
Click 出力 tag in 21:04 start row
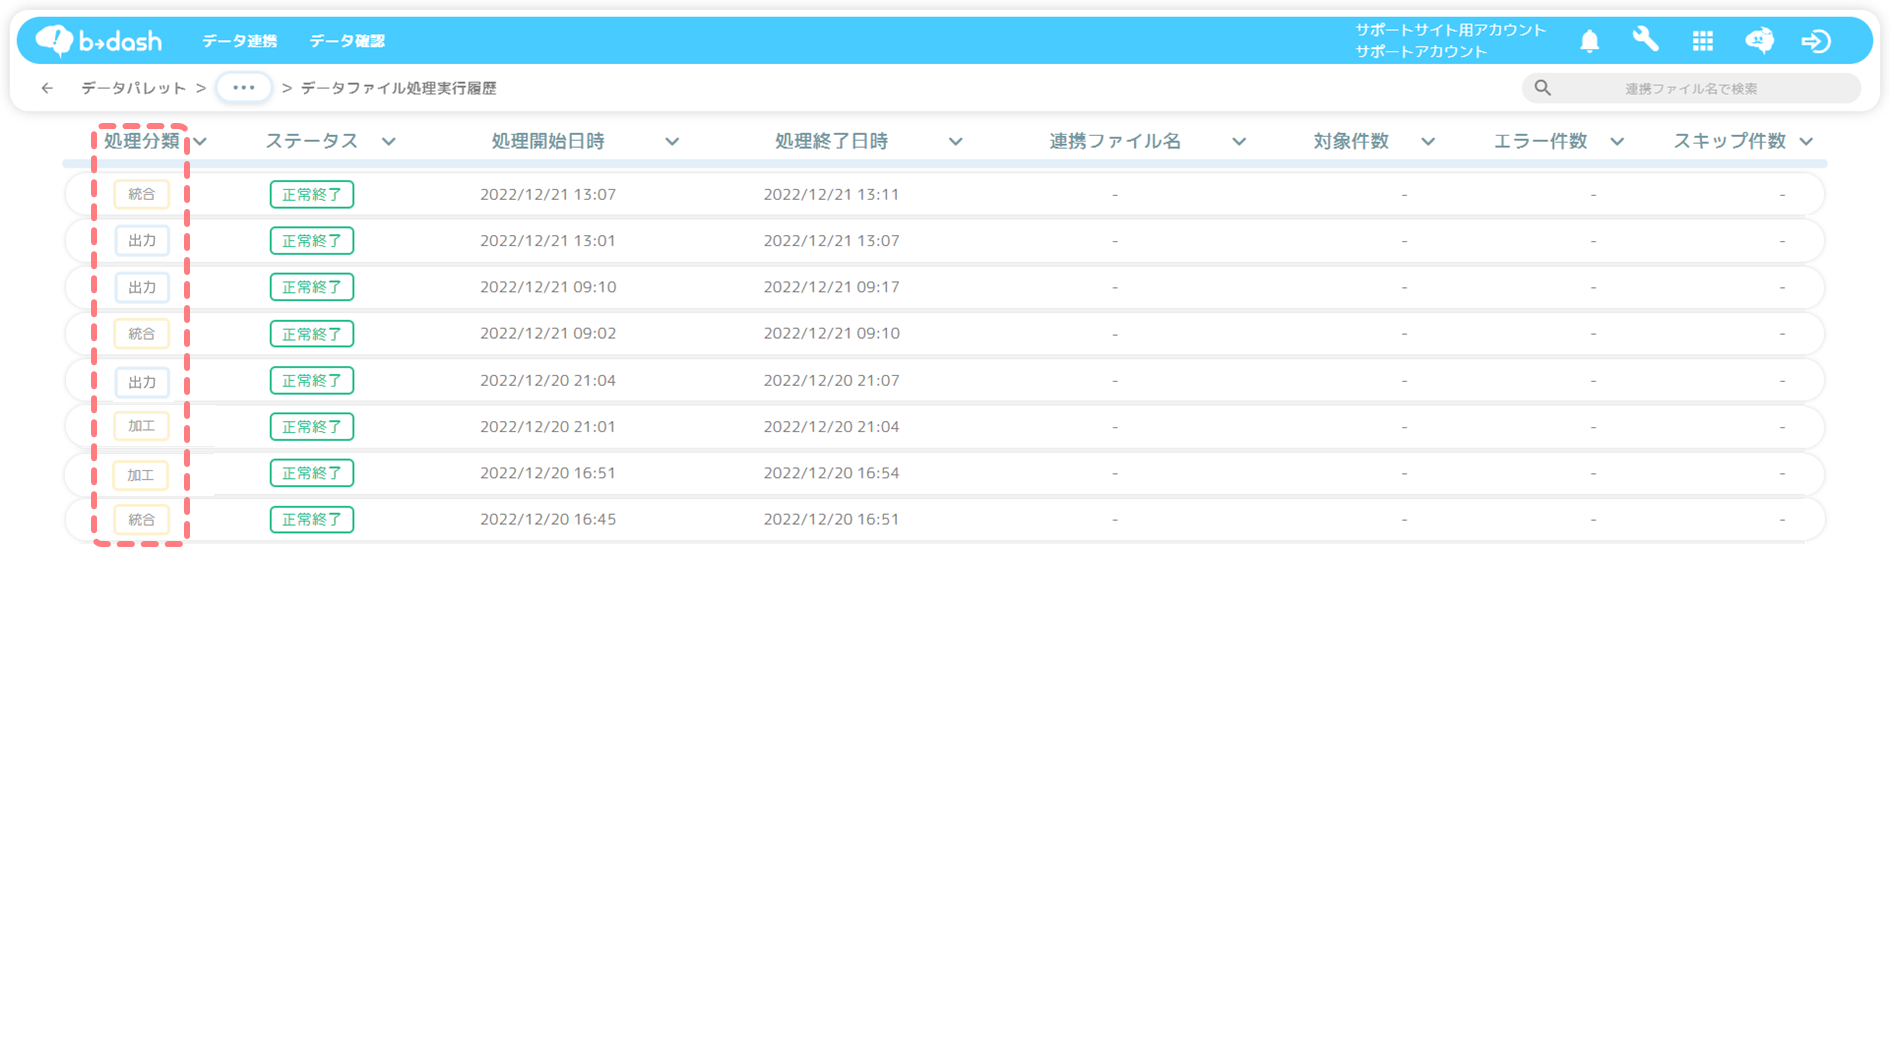coord(141,381)
